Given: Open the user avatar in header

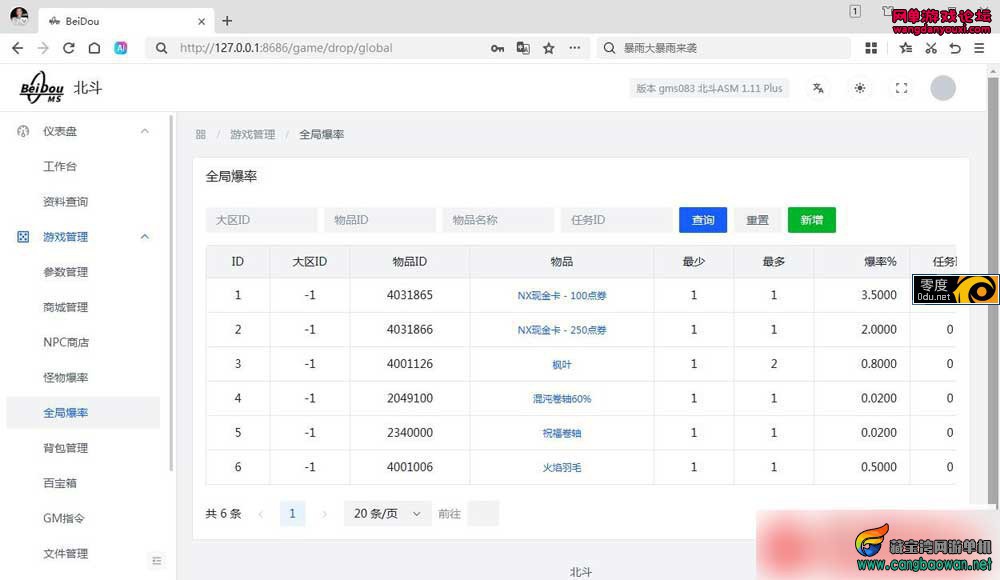Looking at the screenshot, I should 943,88.
